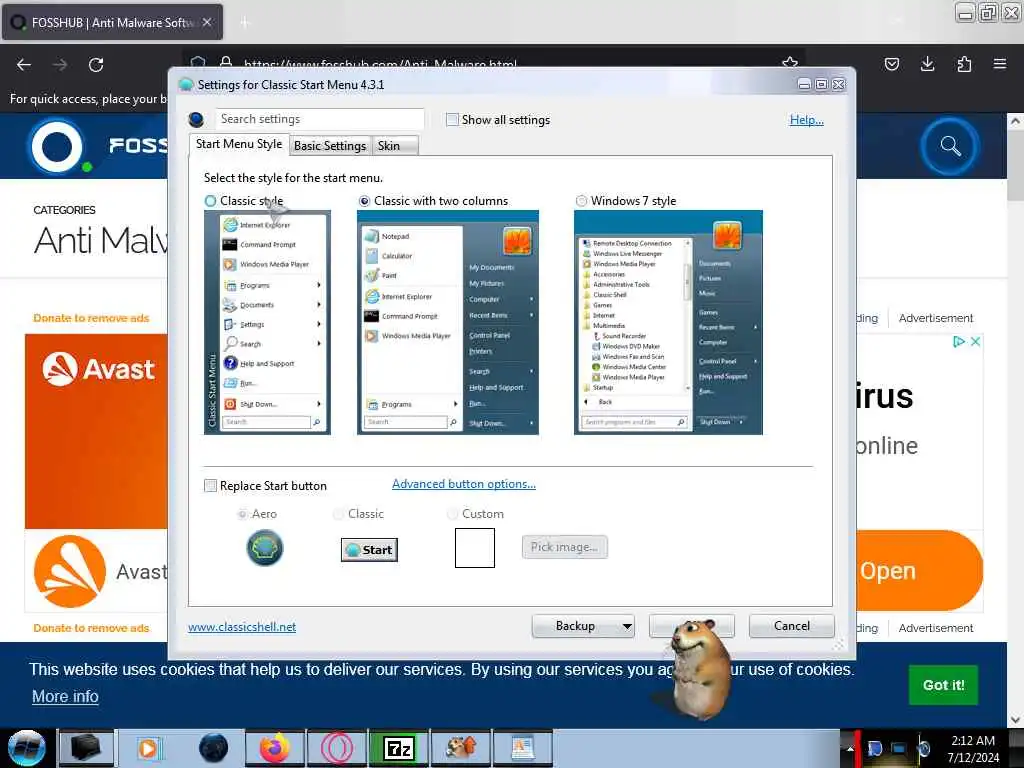1024x768 pixels.
Task: Open the Skin tab
Action: (394, 146)
